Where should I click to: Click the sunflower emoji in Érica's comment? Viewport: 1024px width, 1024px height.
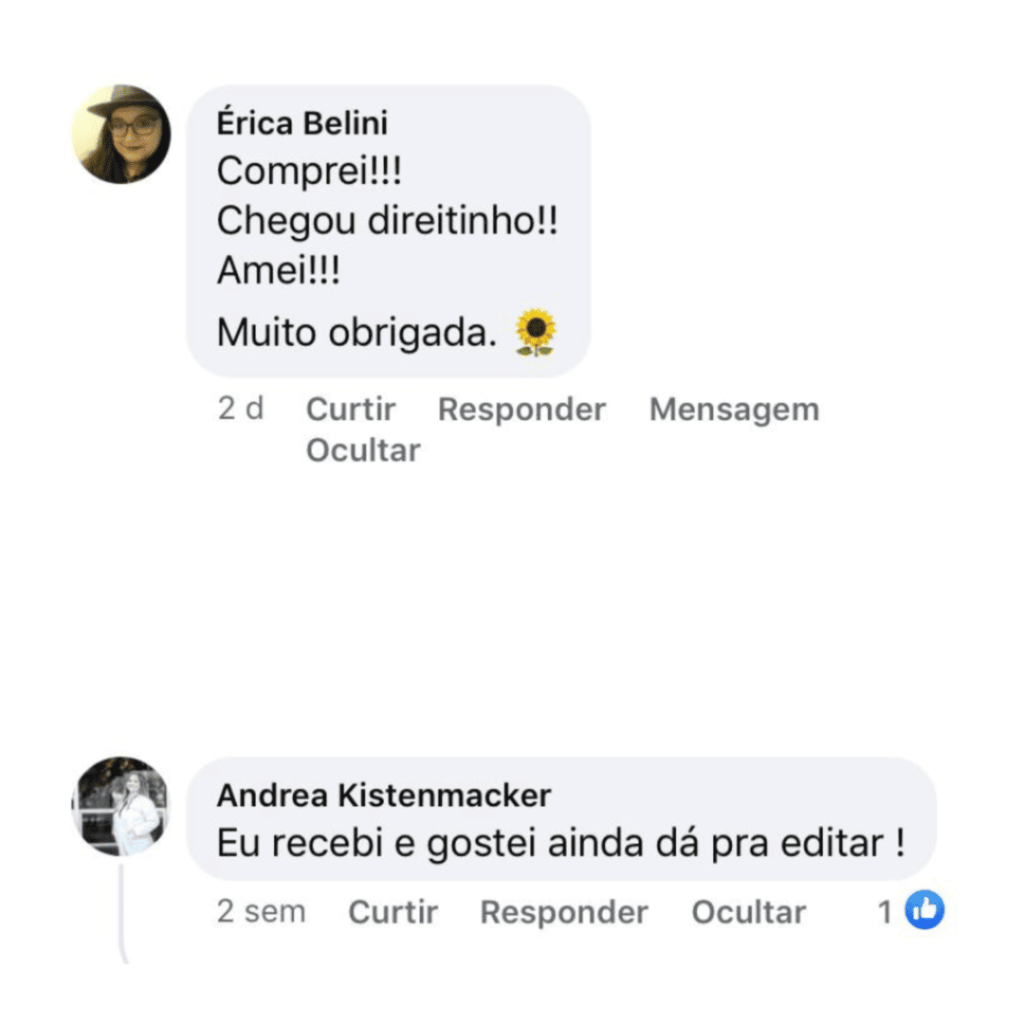(536, 332)
